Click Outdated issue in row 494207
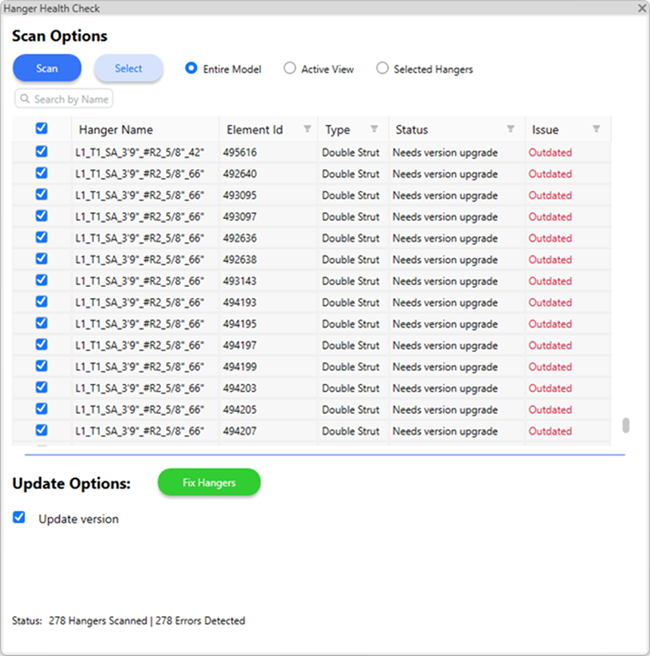The width and height of the screenshot is (650, 656). point(550,431)
